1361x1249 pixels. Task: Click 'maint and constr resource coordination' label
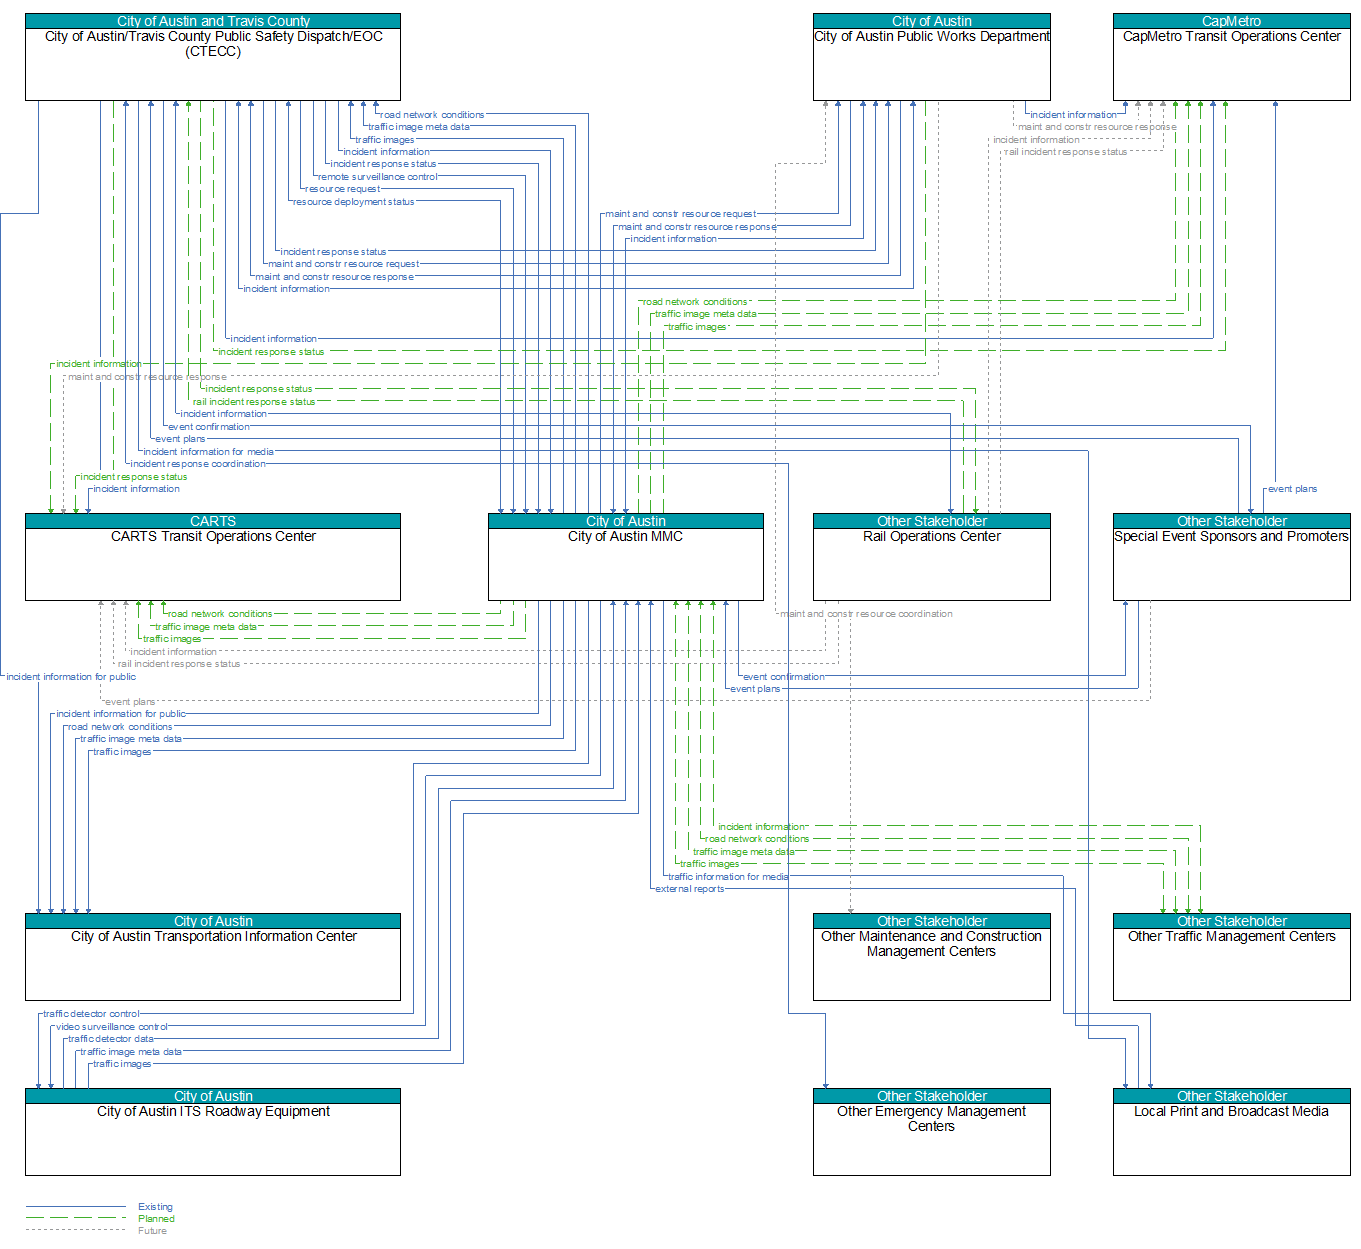click(866, 614)
